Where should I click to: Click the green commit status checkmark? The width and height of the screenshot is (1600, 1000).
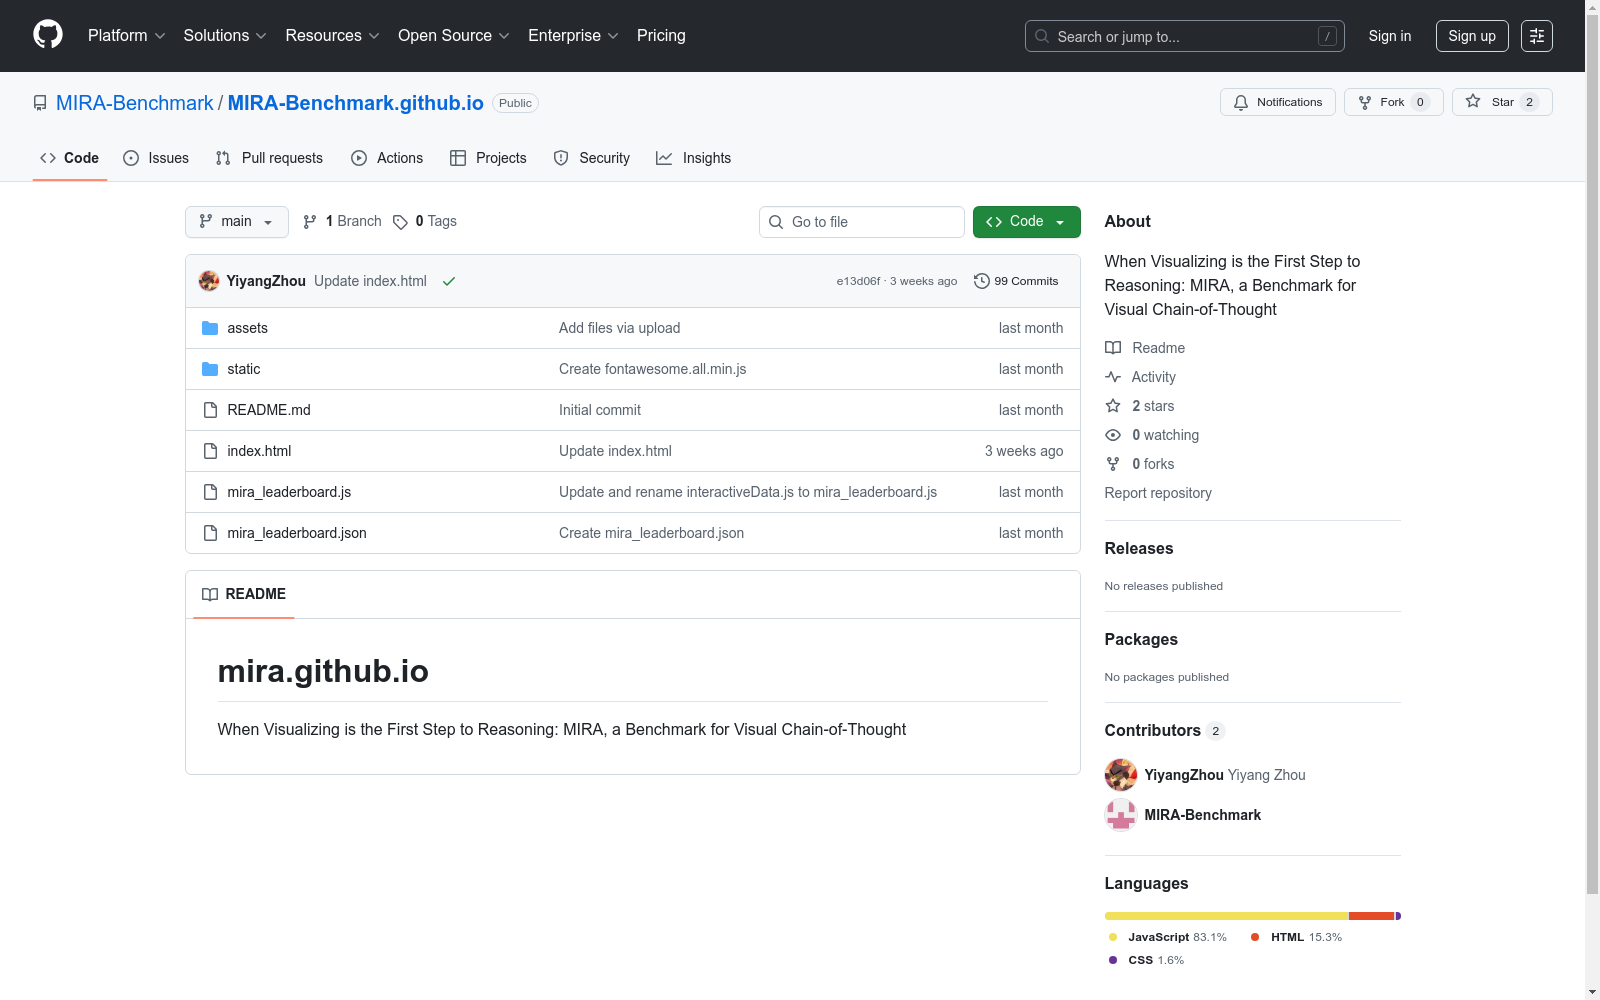(x=449, y=281)
